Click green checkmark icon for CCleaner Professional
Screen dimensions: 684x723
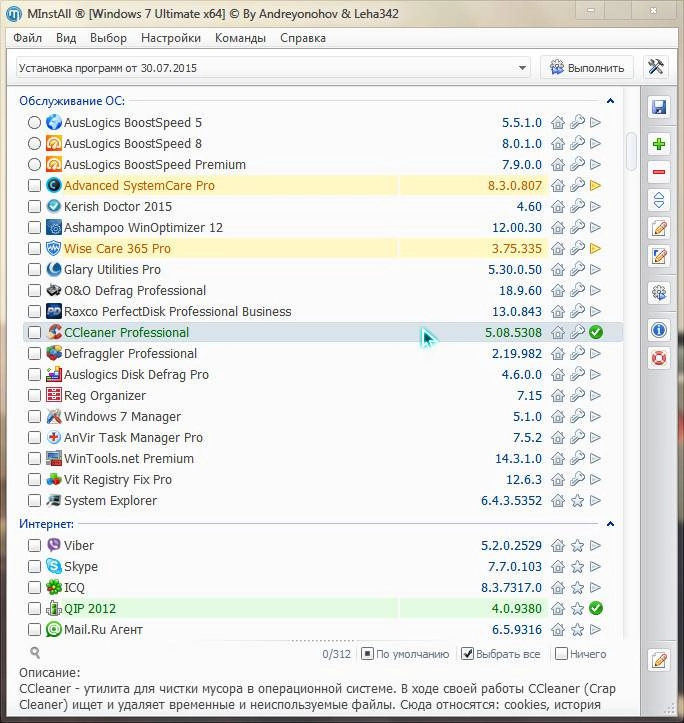click(596, 332)
